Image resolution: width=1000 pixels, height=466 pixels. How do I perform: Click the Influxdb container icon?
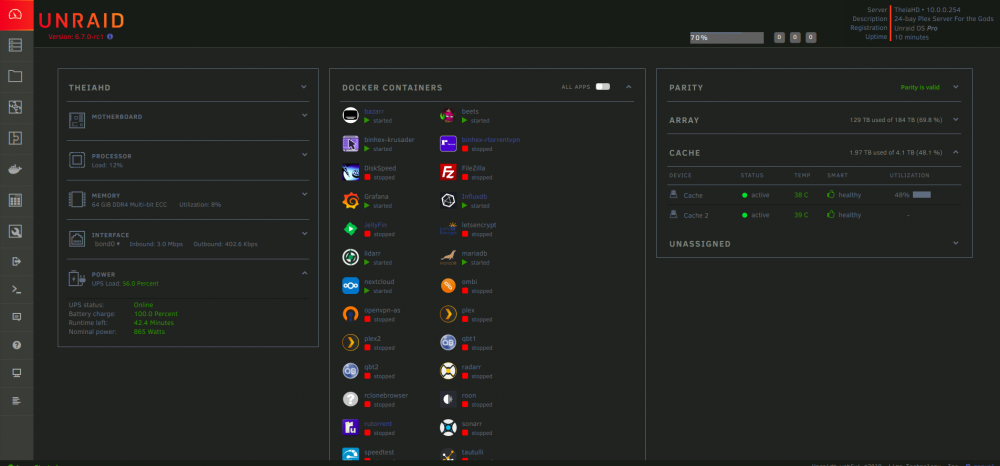click(x=448, y=200)
